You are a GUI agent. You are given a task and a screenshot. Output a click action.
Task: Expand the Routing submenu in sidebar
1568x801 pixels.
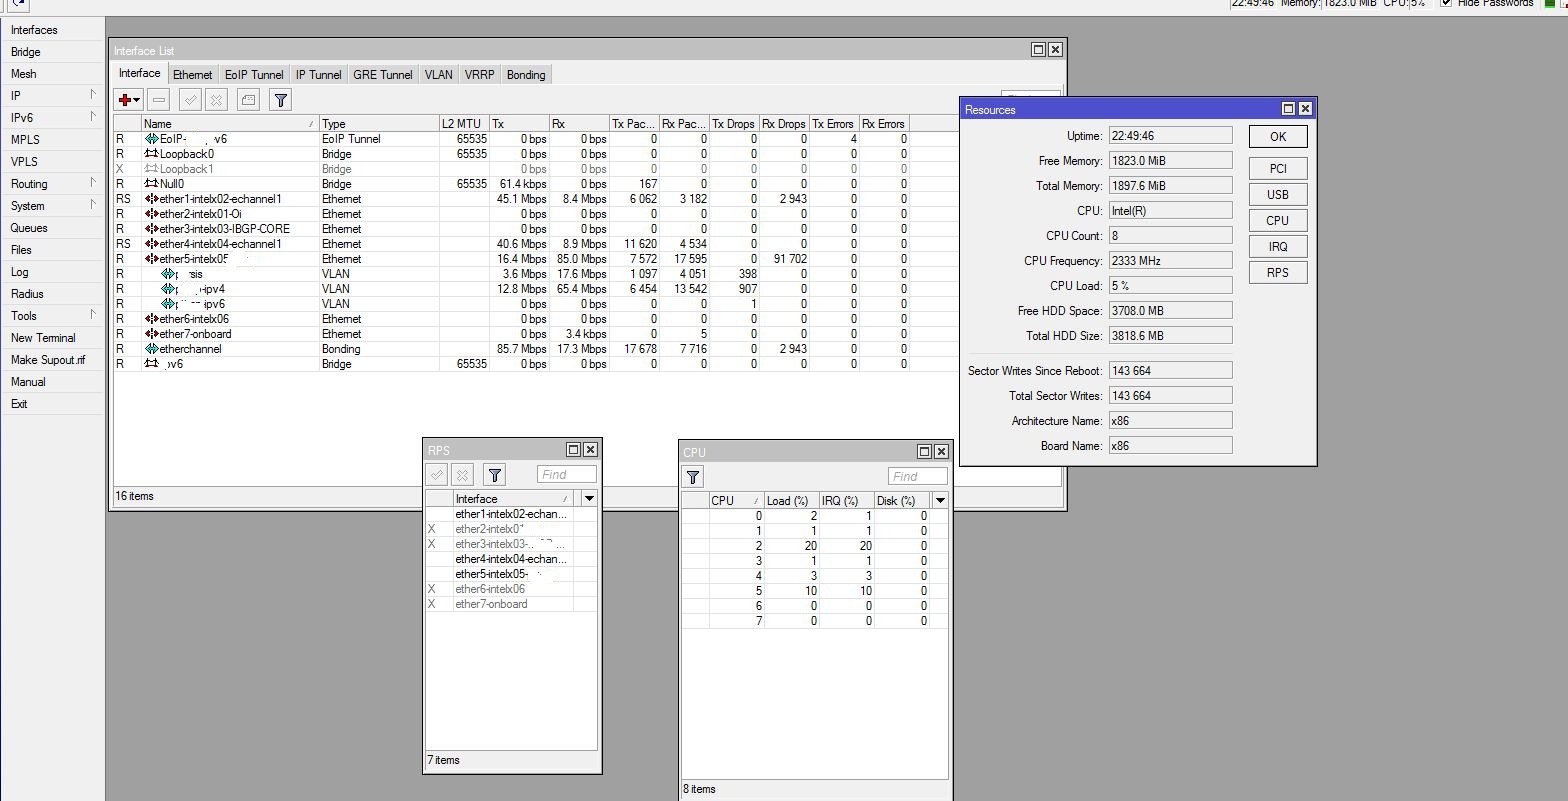[92, 183]
